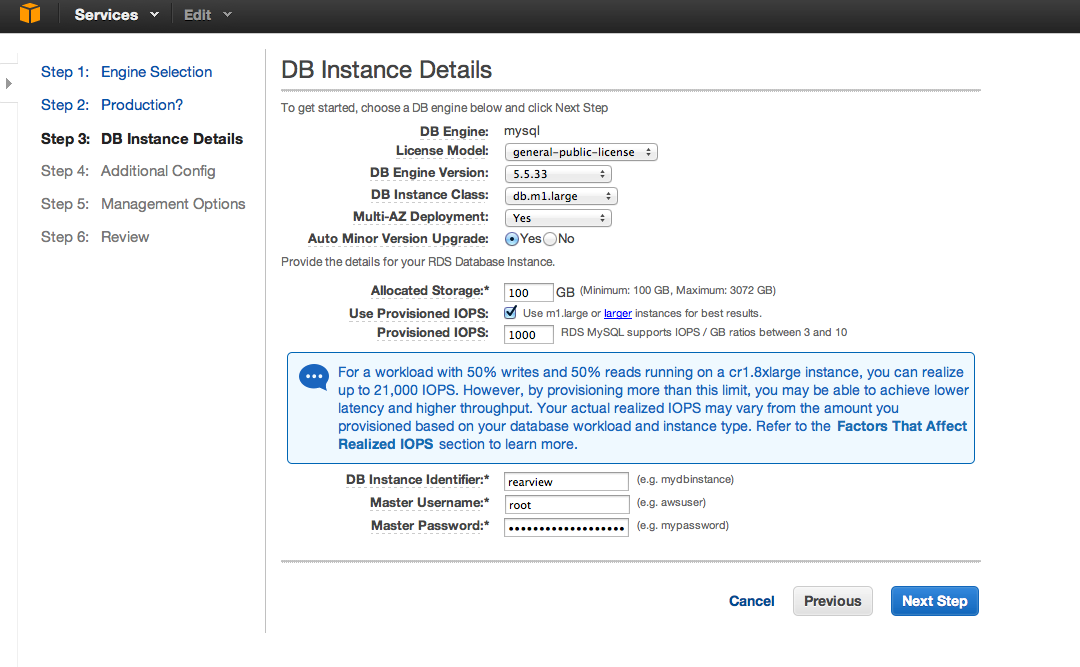Click the Allocated Storage input field
The height and width of the screenshot is (667, 1080).
tap(528, 293)
